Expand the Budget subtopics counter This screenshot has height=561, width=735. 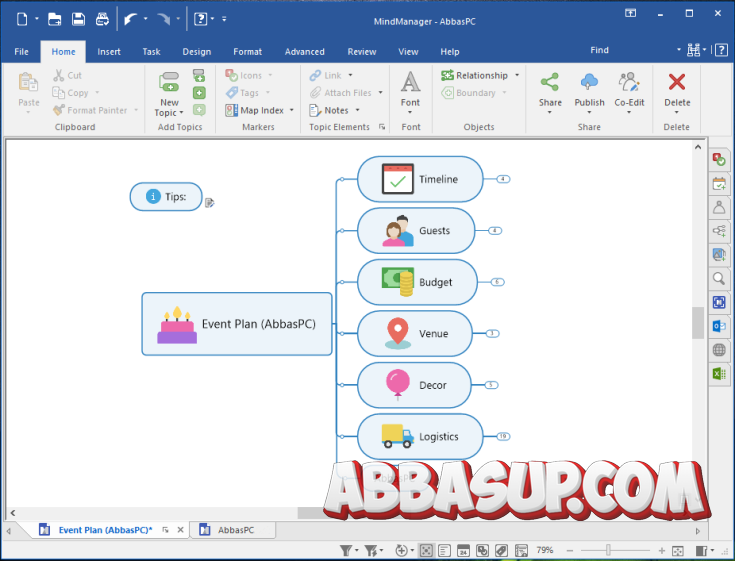[x=497, y=282]
